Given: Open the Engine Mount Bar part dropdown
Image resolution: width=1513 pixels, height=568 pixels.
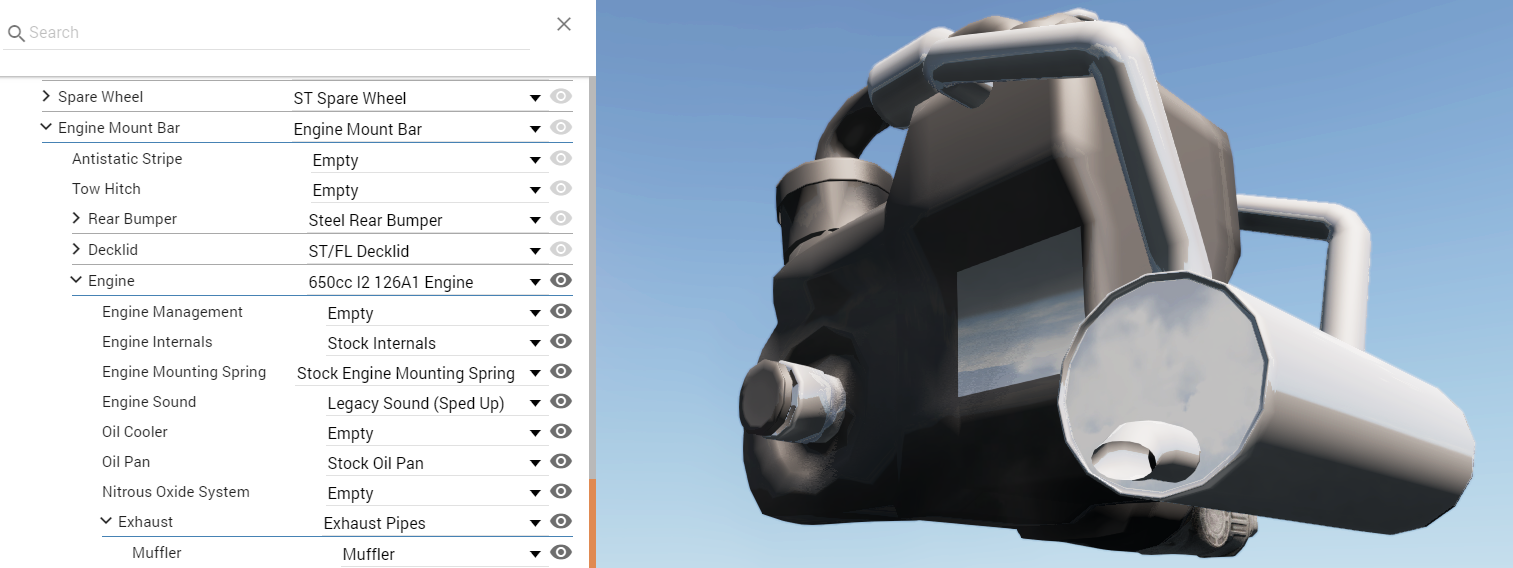Looking at the screenshot, I should (x=419, y=129).
